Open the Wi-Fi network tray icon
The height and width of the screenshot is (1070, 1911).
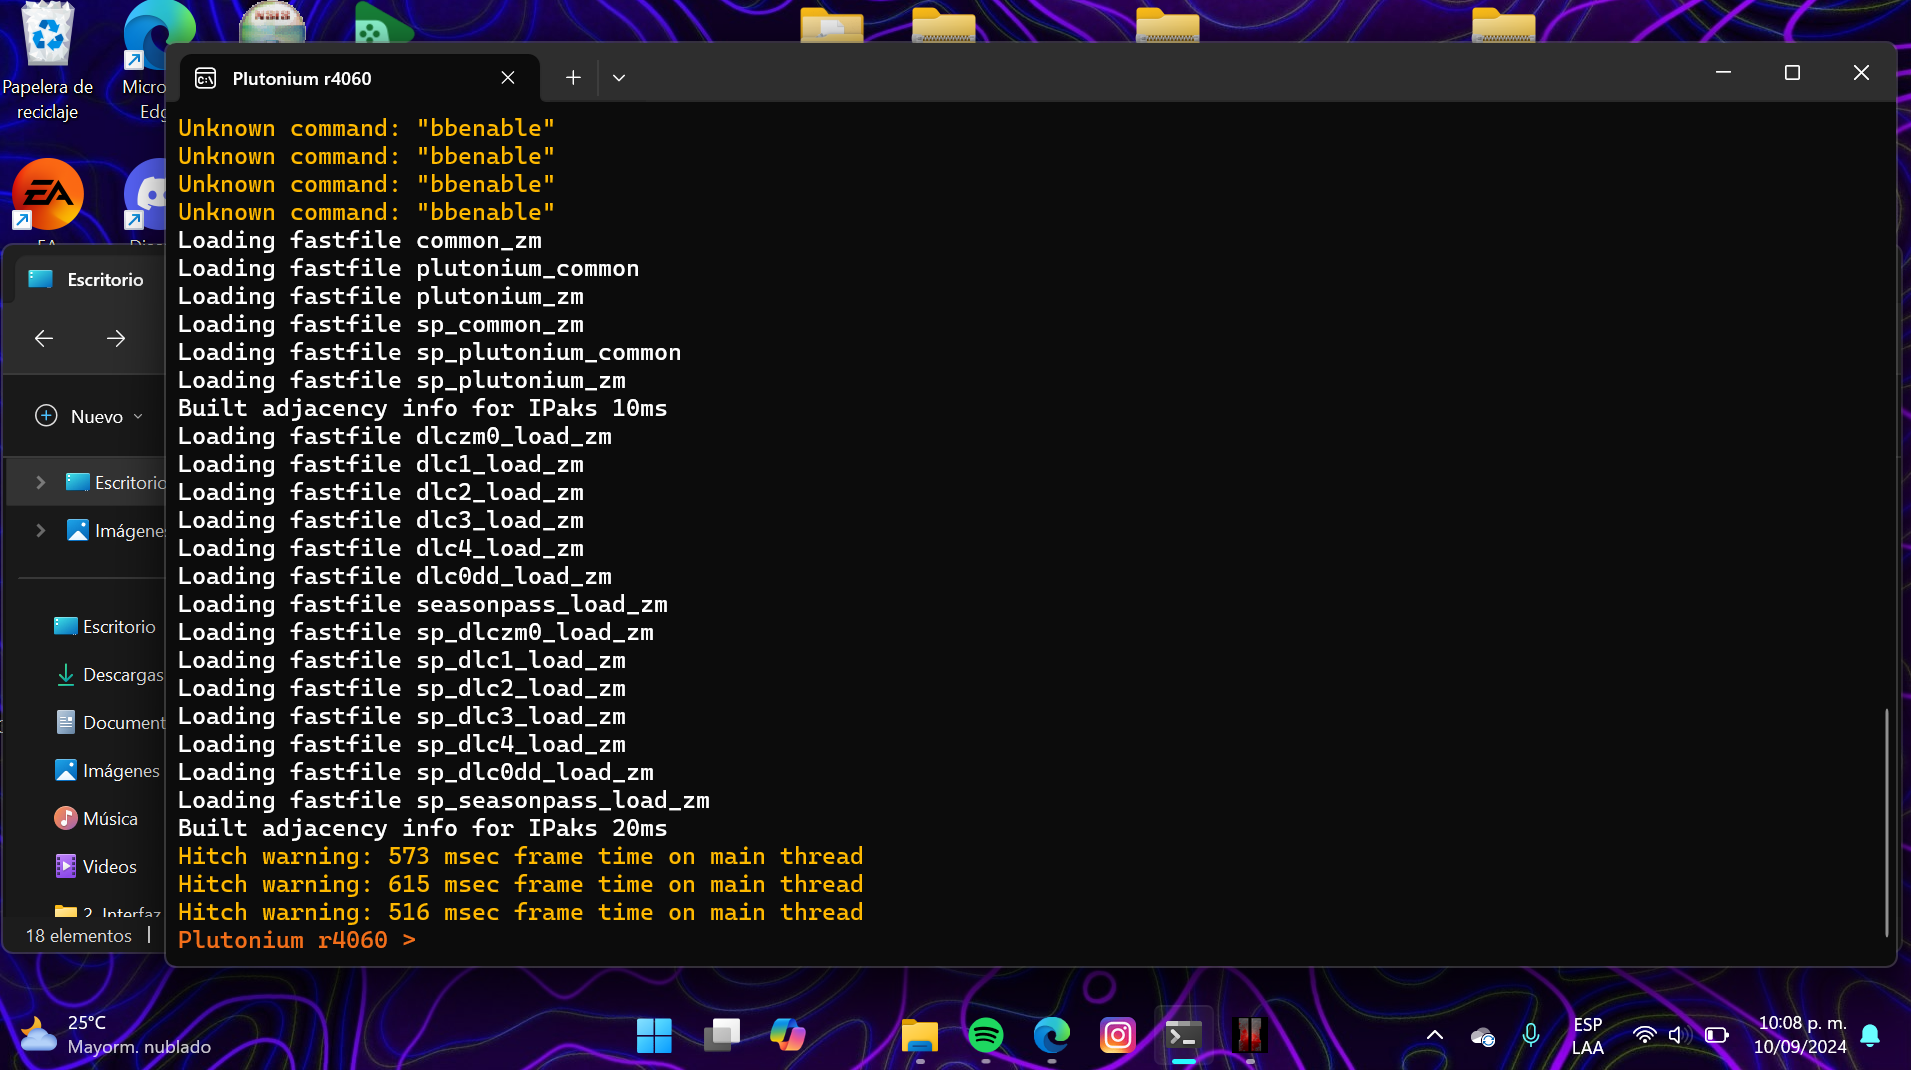[1644, 1036]
